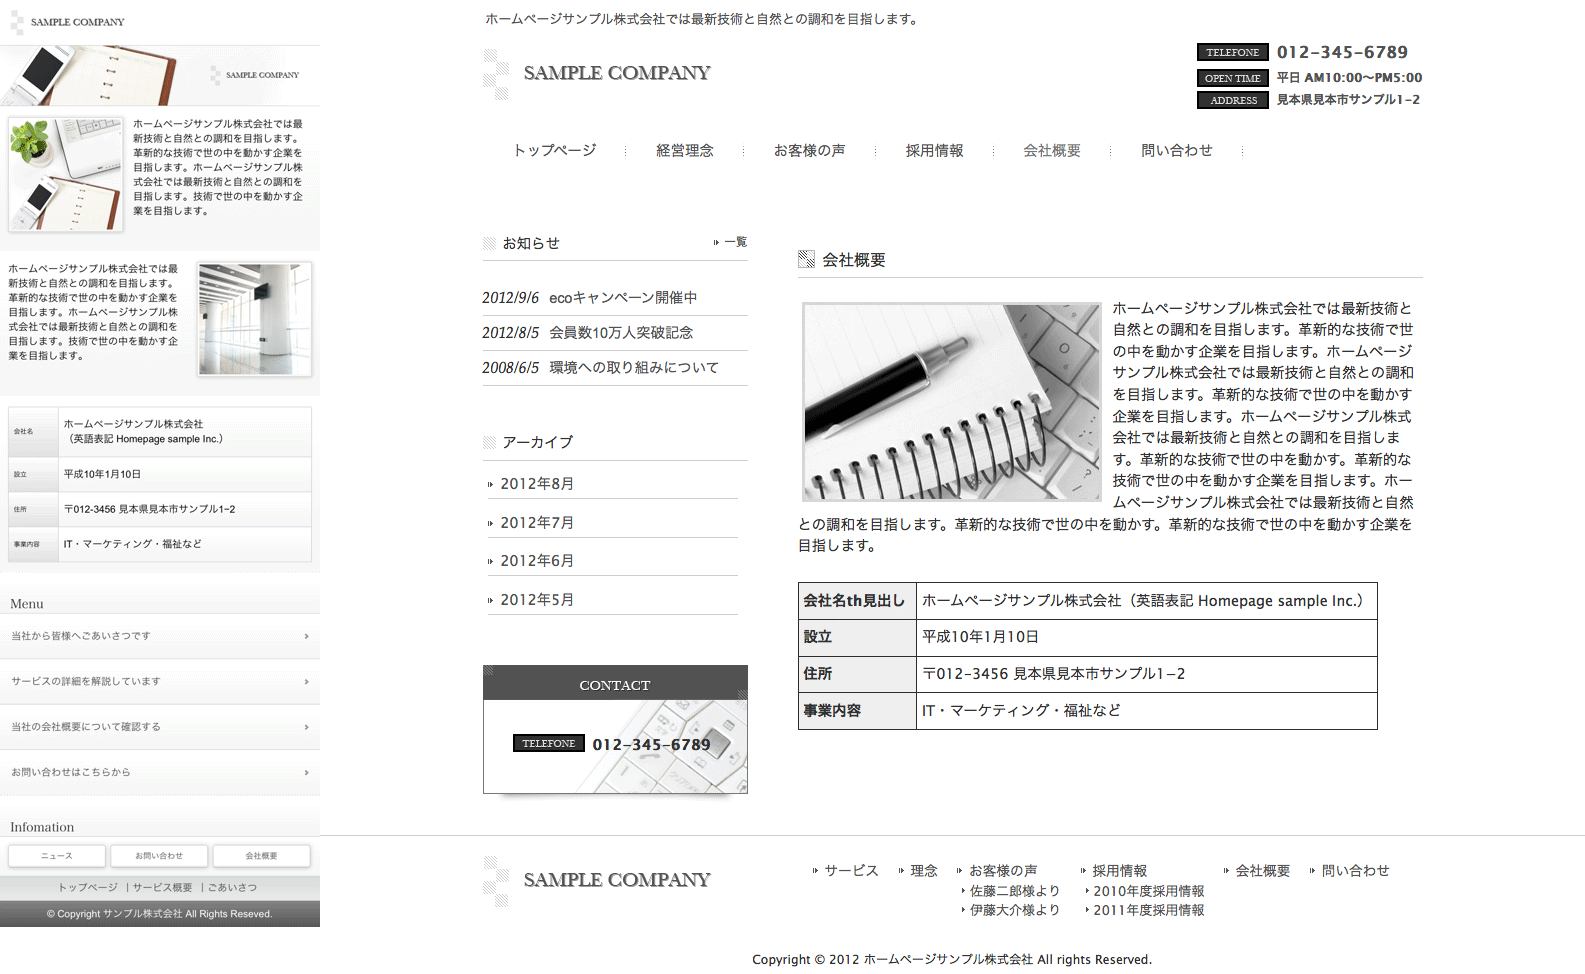1585x974 pixels.
Task: Click the CONTACT telephone banner
Action: pyautogui.click(x=615, y=743)
